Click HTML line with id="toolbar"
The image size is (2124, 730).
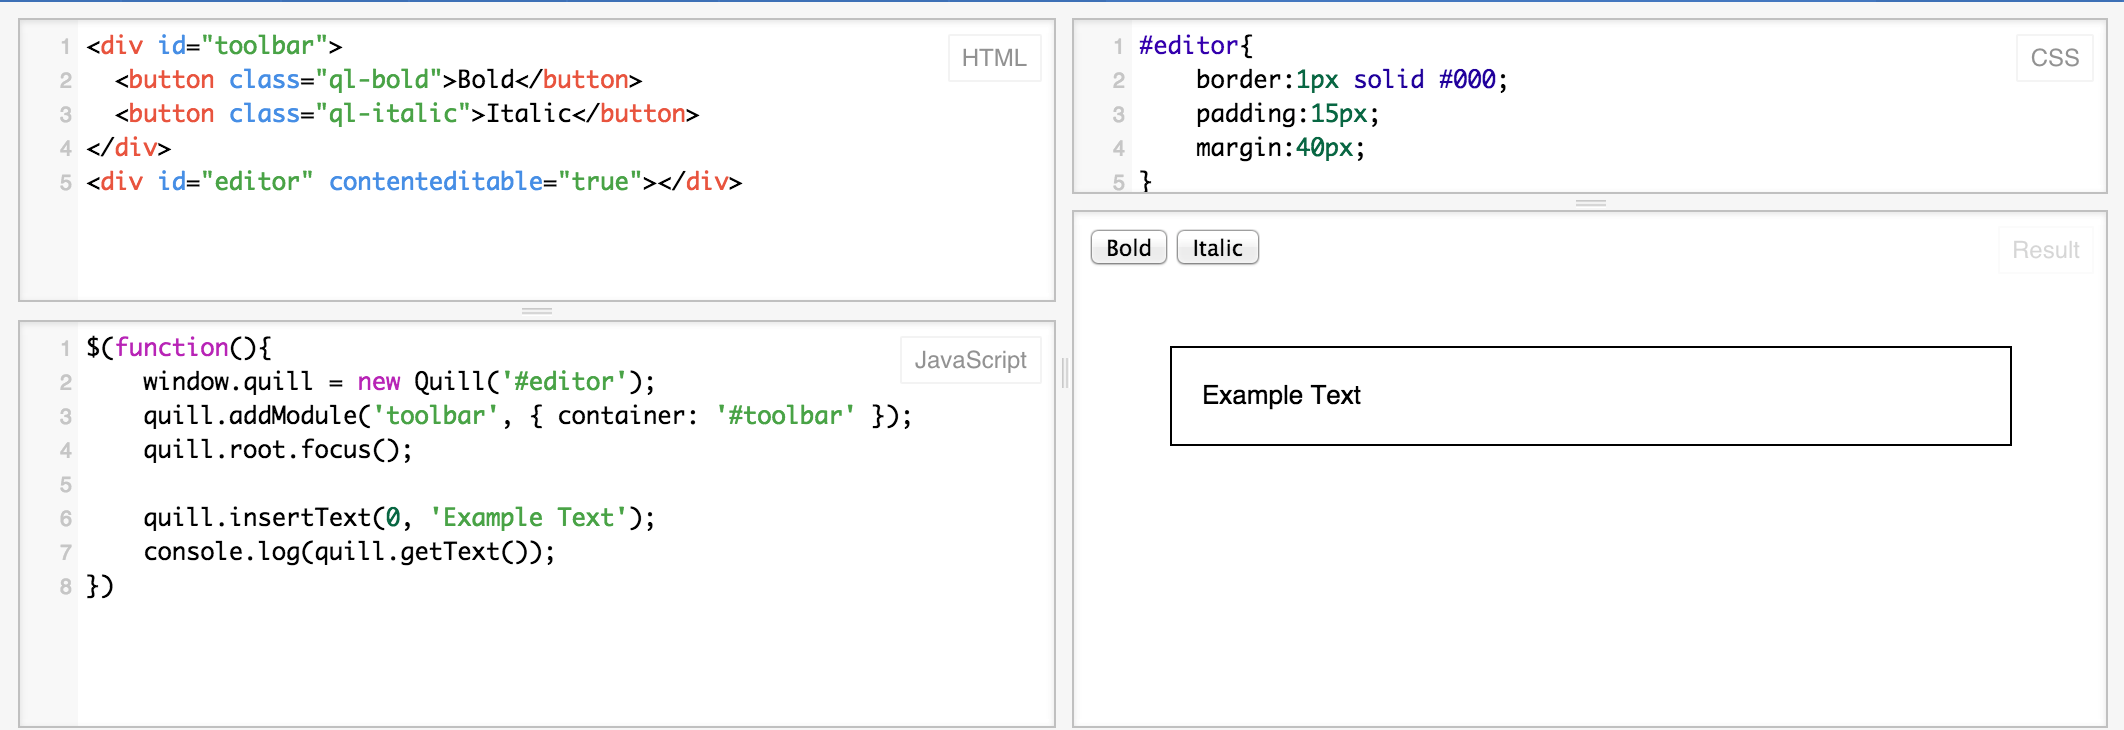pyautogui.click(x=214, y=46)
